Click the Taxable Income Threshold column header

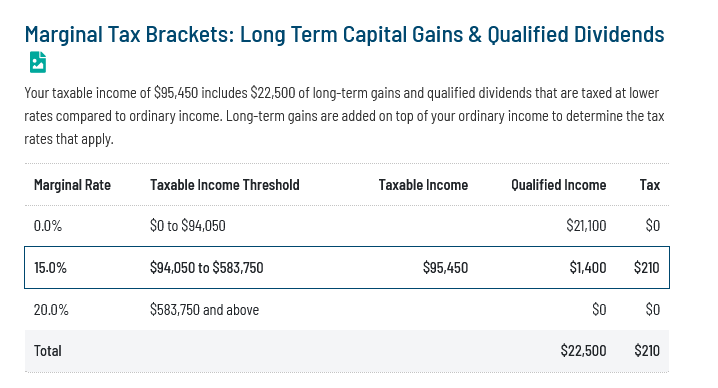(x=225, y=185)
